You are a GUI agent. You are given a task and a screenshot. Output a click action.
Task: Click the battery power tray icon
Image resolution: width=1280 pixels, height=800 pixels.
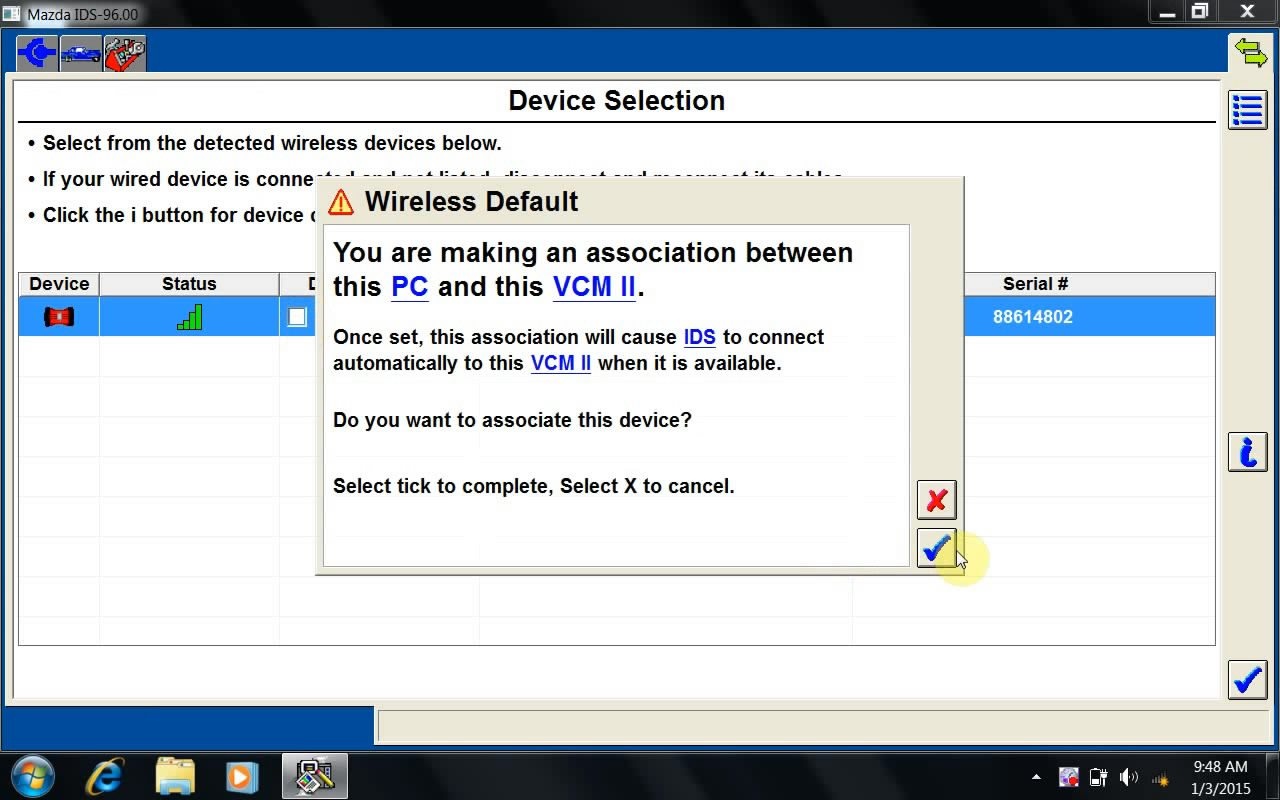(1098, 777)
